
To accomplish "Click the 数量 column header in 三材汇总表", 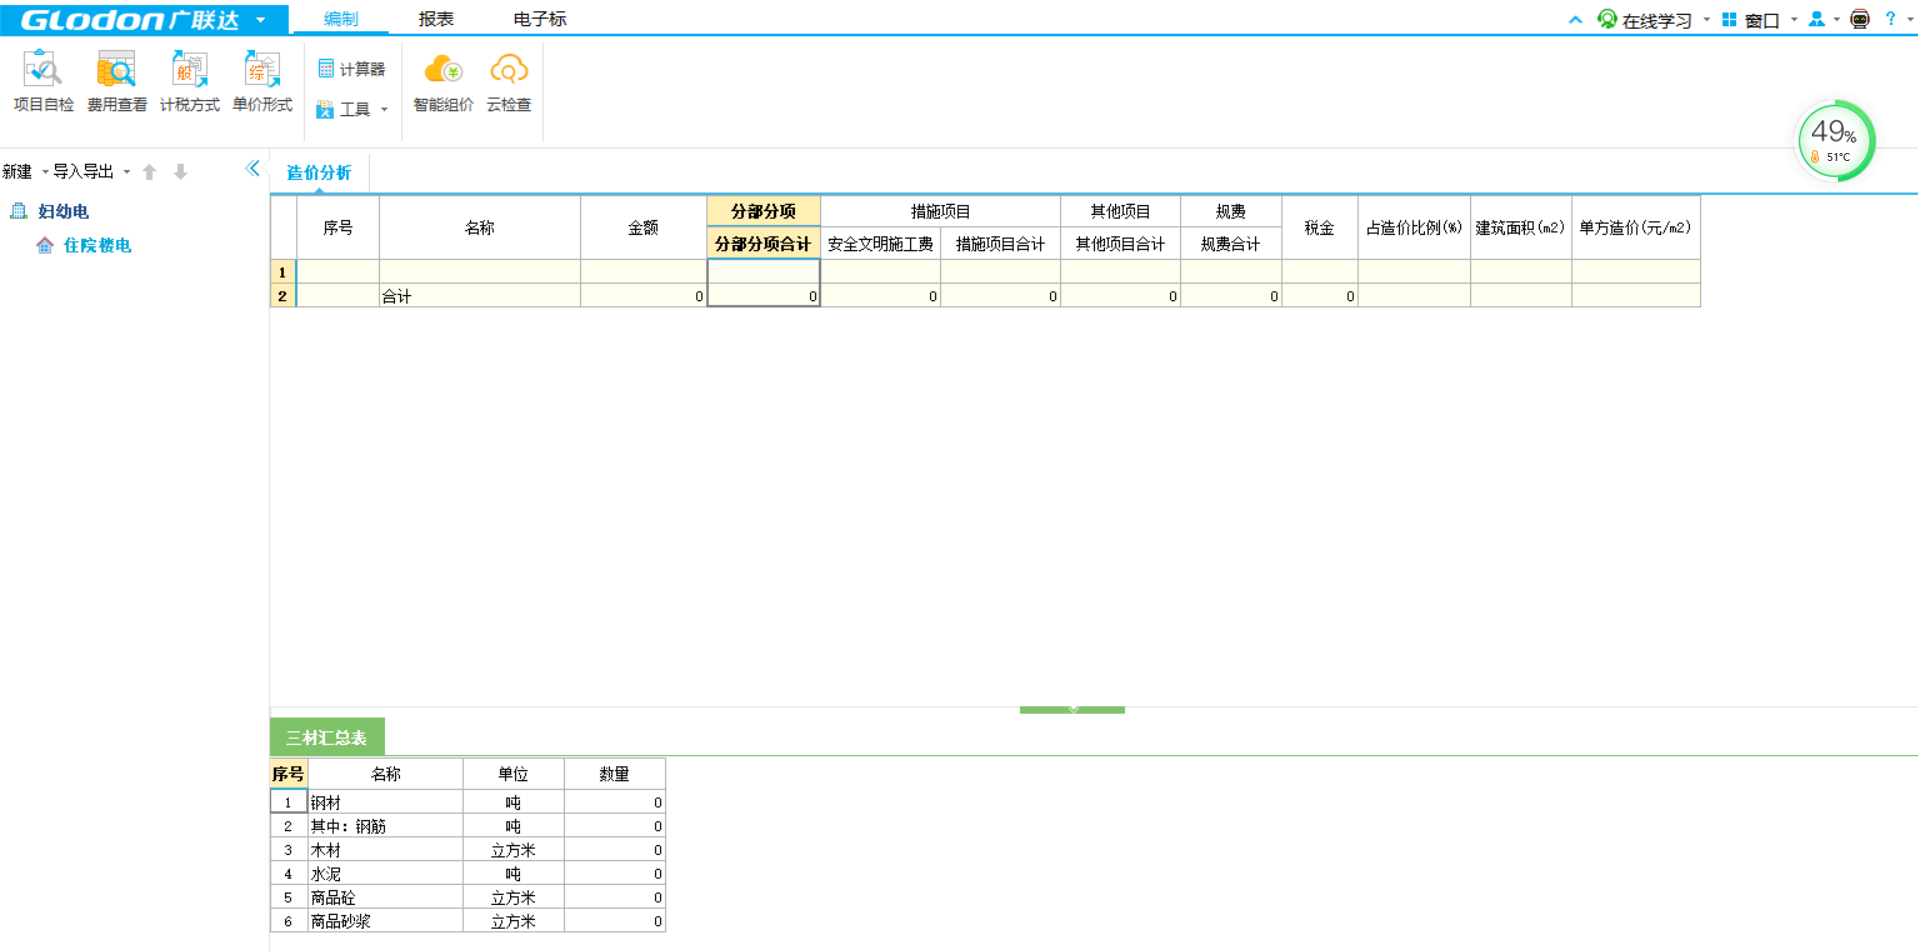I will (x=614, y=774).
